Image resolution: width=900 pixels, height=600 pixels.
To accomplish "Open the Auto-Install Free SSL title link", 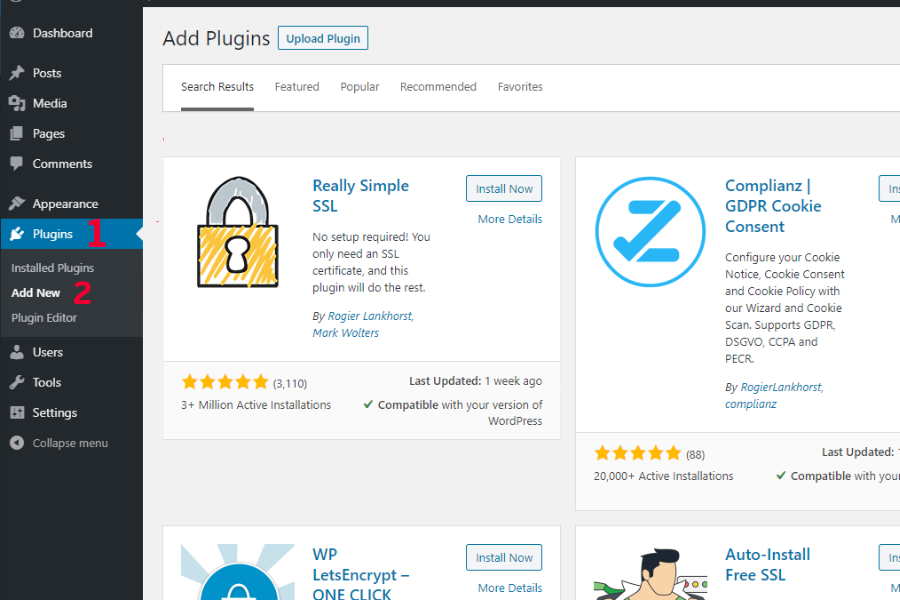I will pos(767,565).
